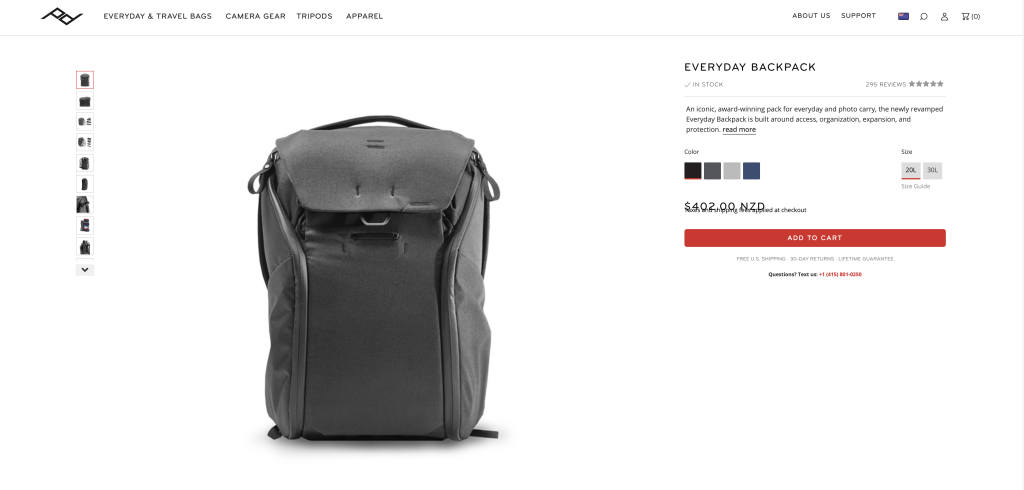Open Camera Gear menu
The image size is (1024, 490).
(255, 16)
